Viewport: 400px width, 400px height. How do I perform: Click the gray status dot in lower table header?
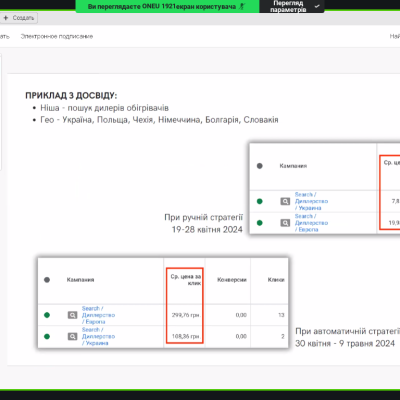[x=47, y=280]
